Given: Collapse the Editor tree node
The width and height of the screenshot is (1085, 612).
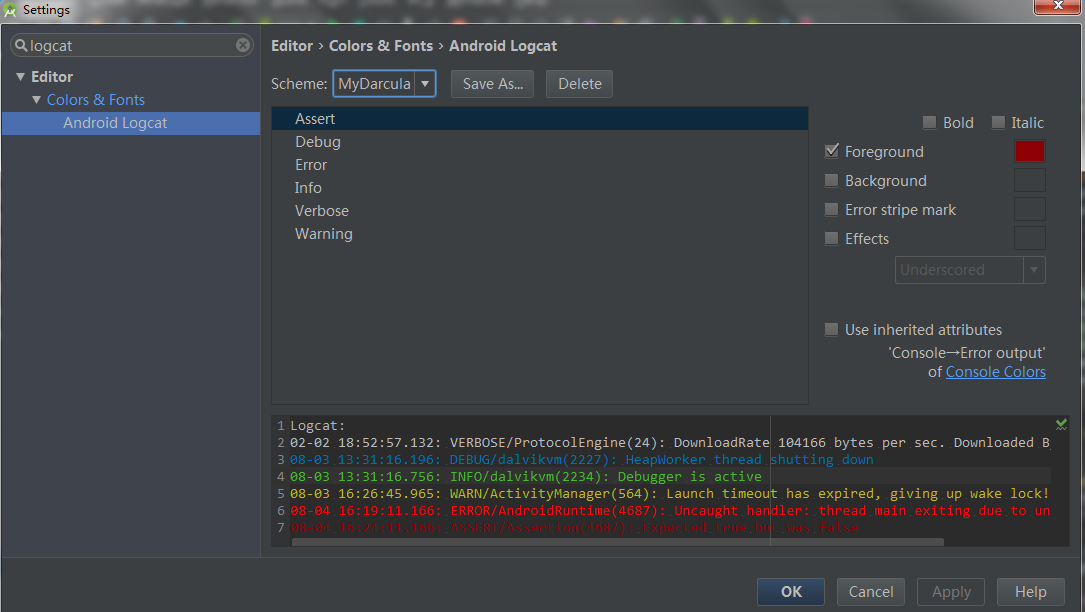Looking at the screenshot, I should pos(20,76).
